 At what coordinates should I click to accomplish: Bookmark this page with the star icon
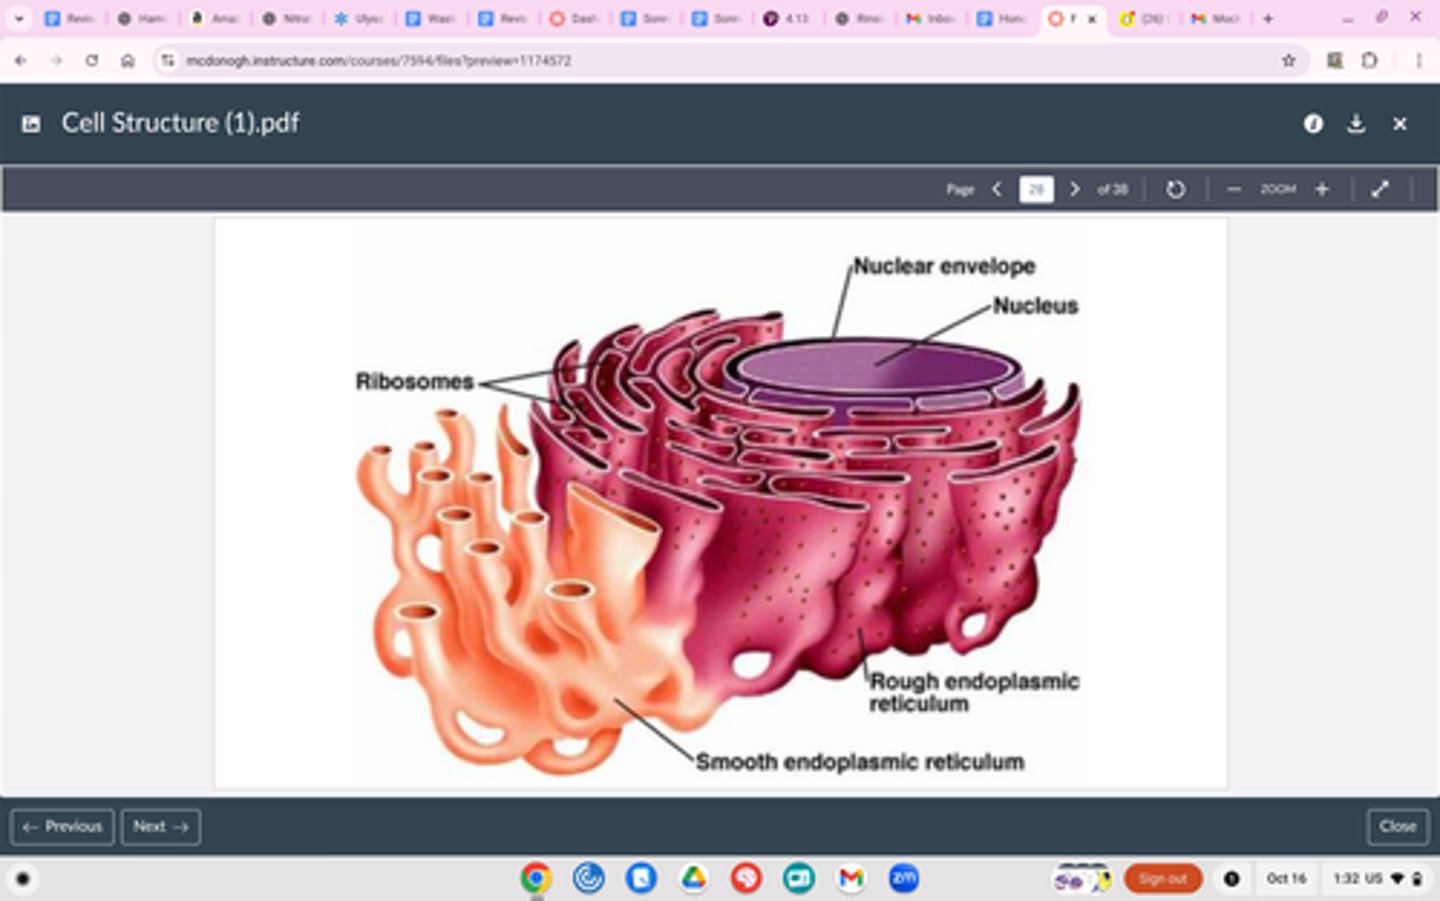(1288, 61)
